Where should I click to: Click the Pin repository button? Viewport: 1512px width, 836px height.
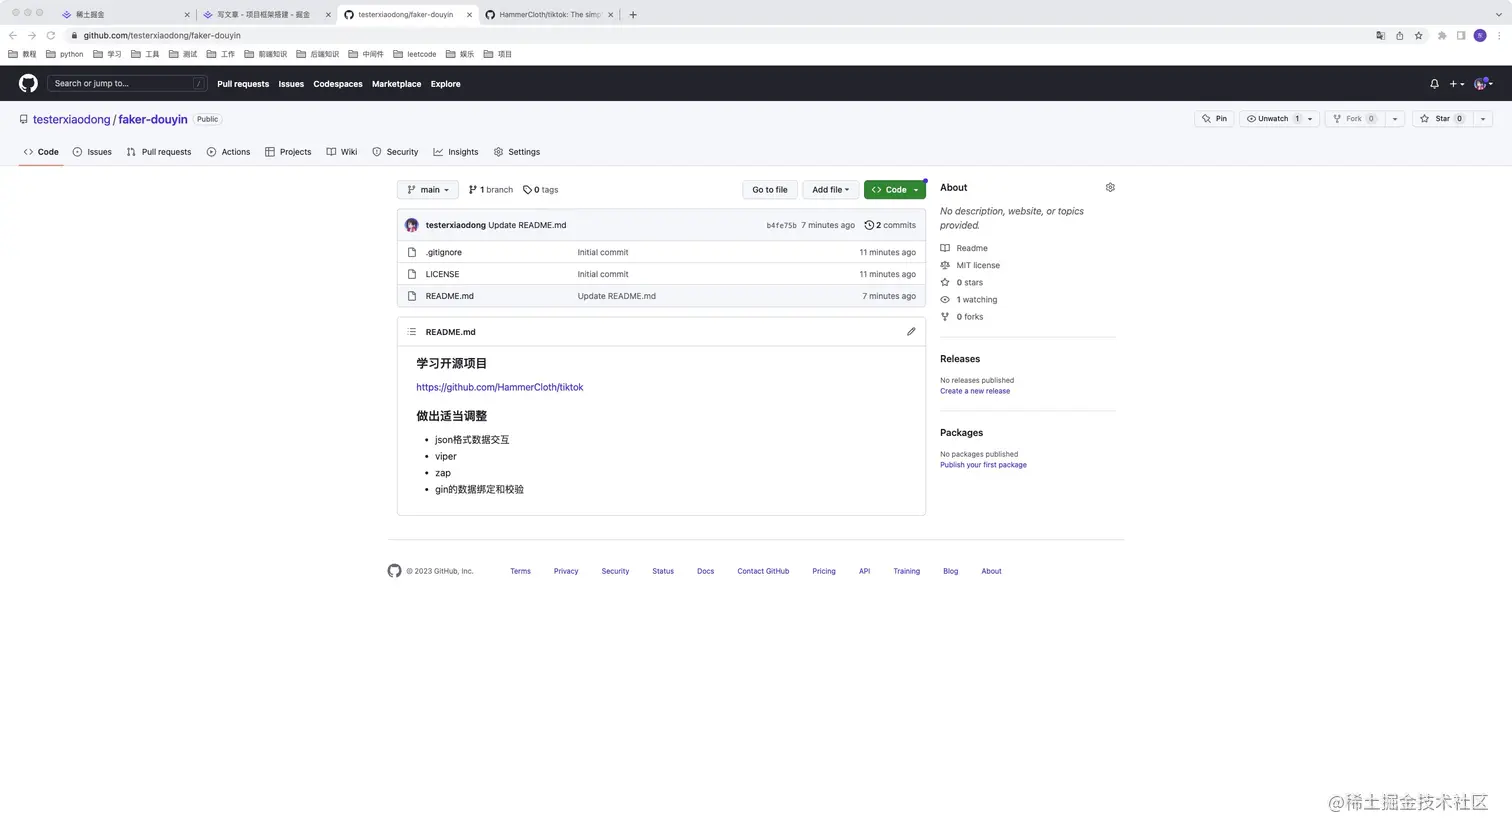1214,119
